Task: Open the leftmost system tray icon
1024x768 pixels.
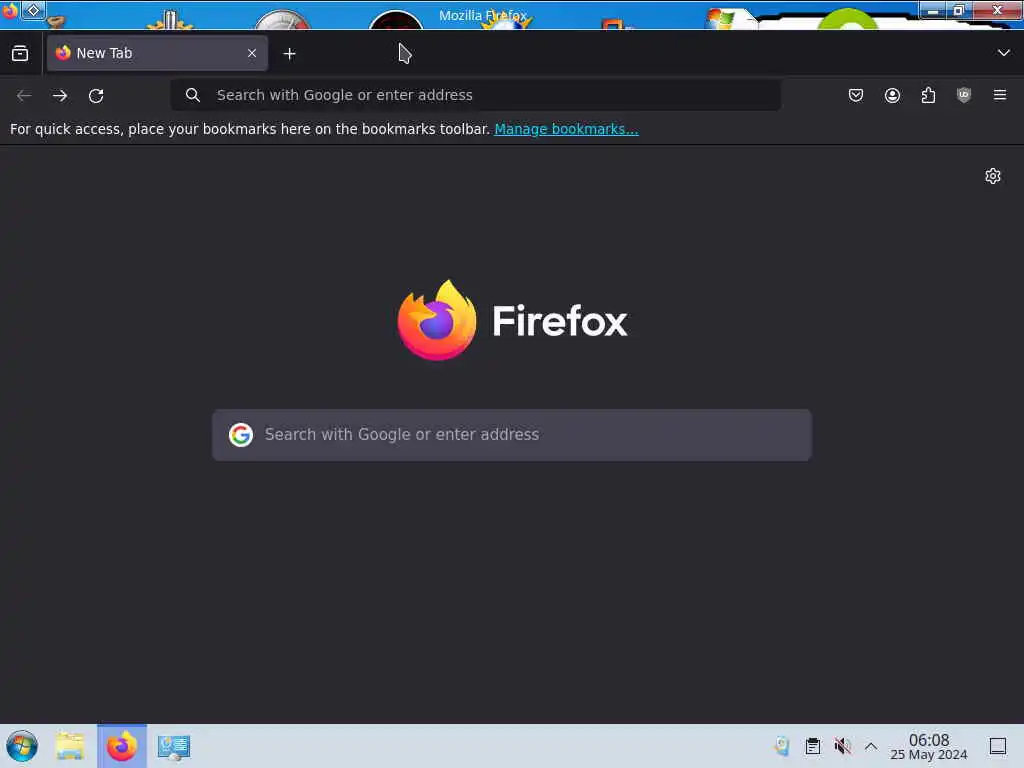Action: pyautogui.click(x=782, y=746)
